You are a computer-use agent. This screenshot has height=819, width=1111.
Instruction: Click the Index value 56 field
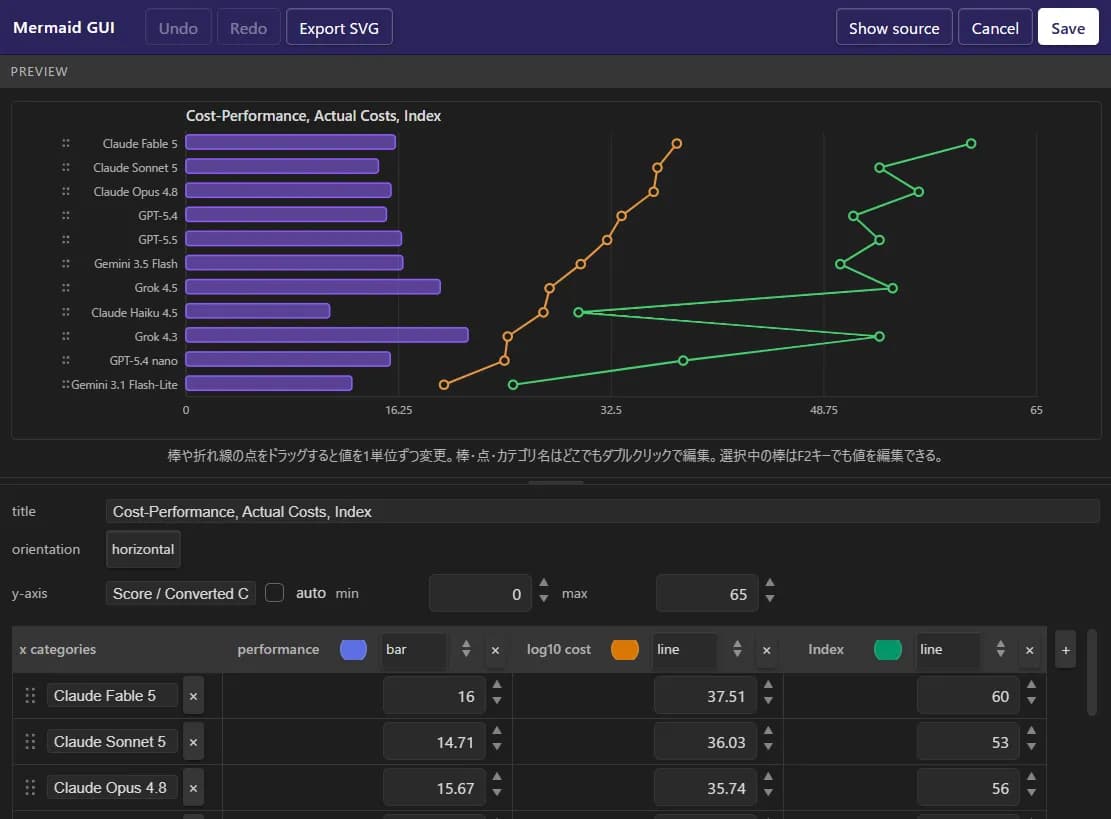[x=968, y=788]
